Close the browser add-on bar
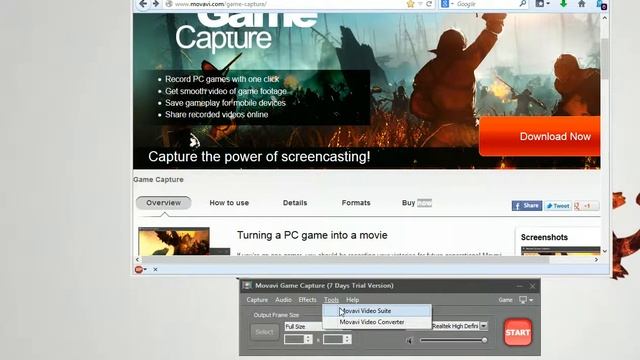This screenshot has width=640, height=360. coord(156,269)
